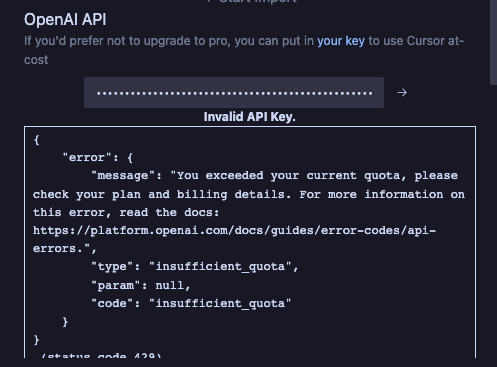Screen dimensions: 497x367
Task: Focus the masked OpenAI API key field
Action: [x=234, y=92]
